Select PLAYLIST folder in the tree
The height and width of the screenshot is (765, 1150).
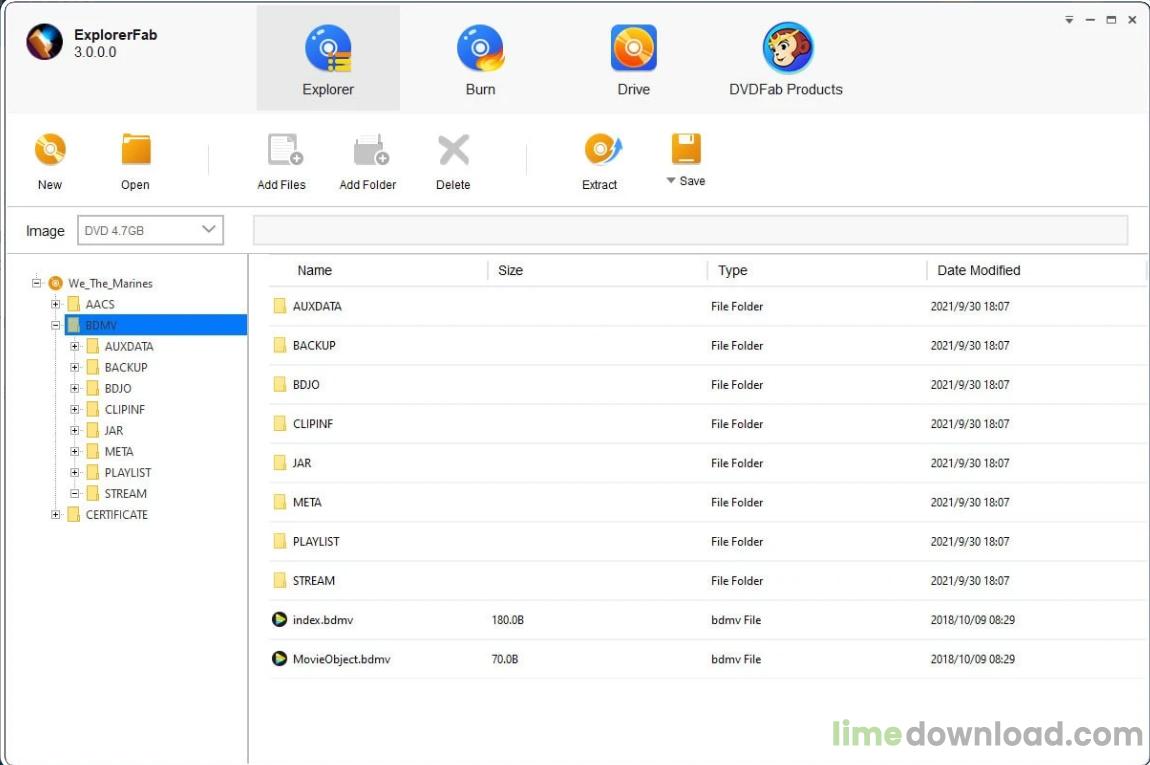(x=128, y=472)
